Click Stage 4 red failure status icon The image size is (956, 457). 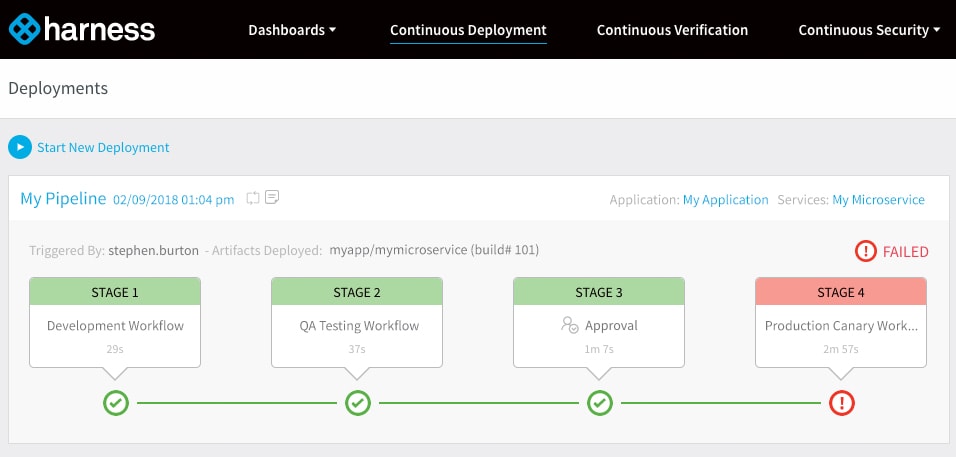coord(841,403)
